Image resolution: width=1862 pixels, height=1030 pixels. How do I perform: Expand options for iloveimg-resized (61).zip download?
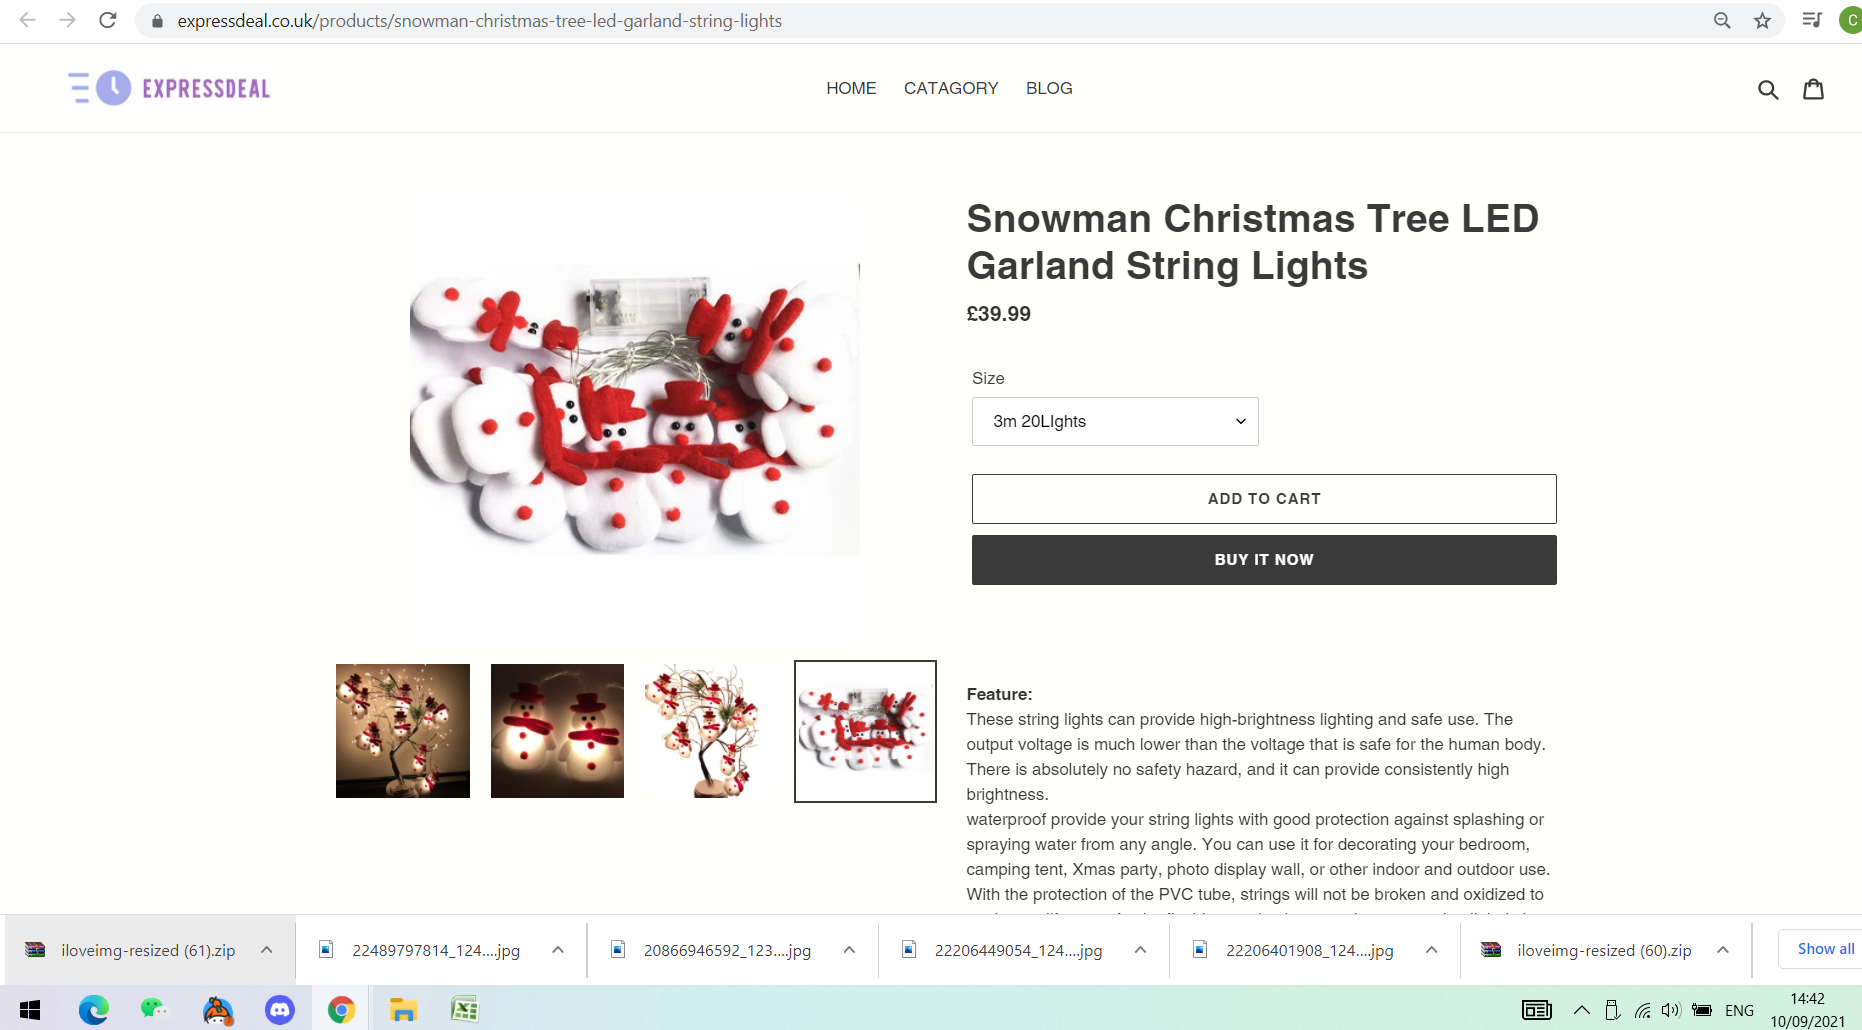267,950
